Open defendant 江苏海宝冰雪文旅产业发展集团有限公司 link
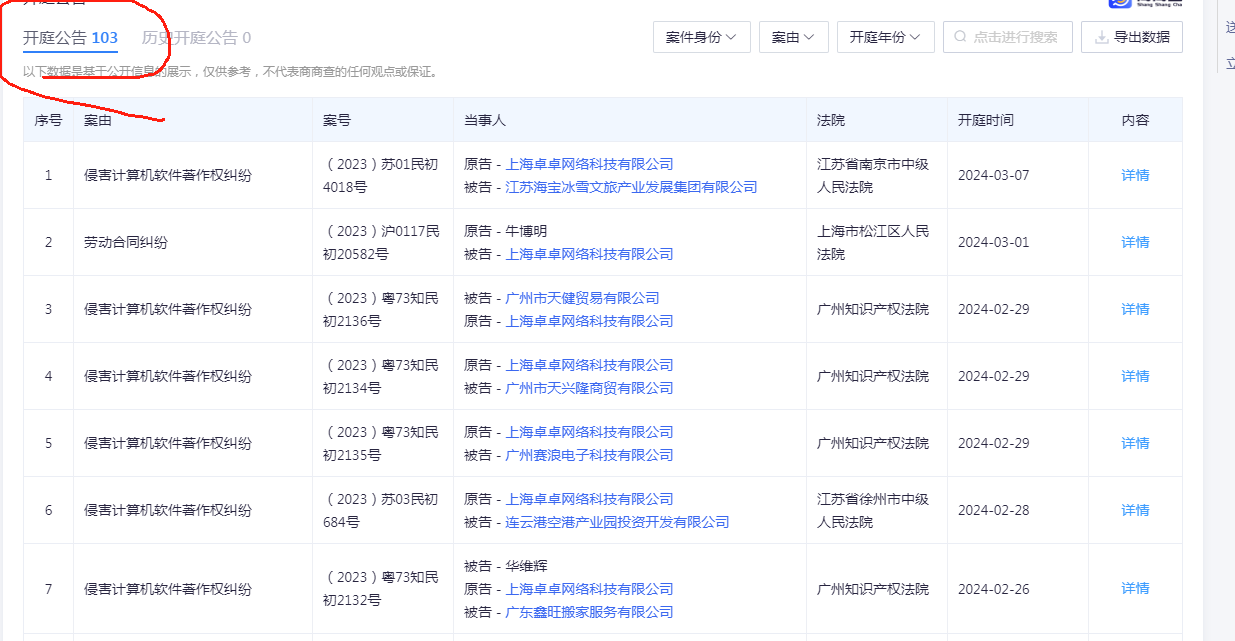The image size is (1235, 641). (x=631, y=187)
